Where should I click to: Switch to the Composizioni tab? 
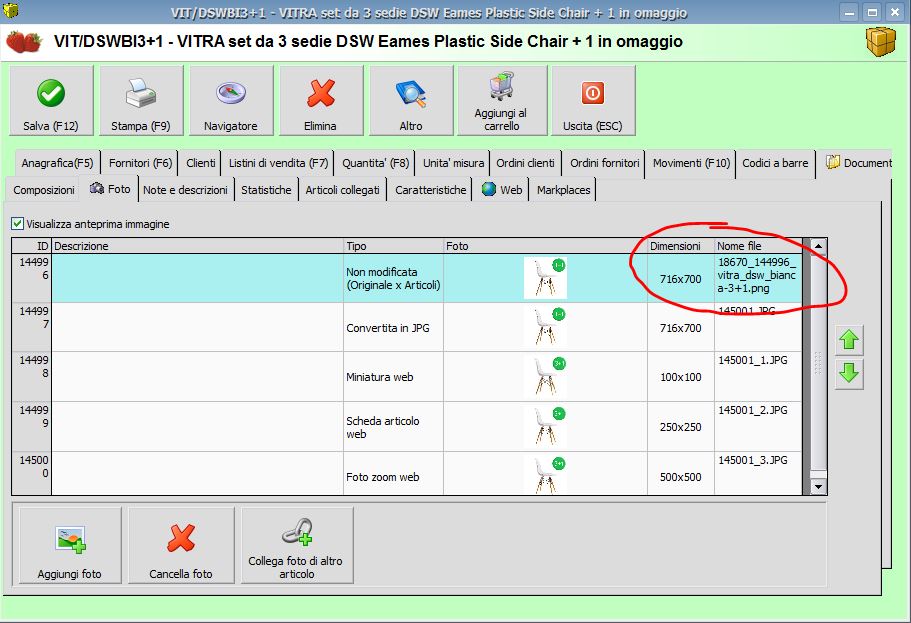(44, 190)
